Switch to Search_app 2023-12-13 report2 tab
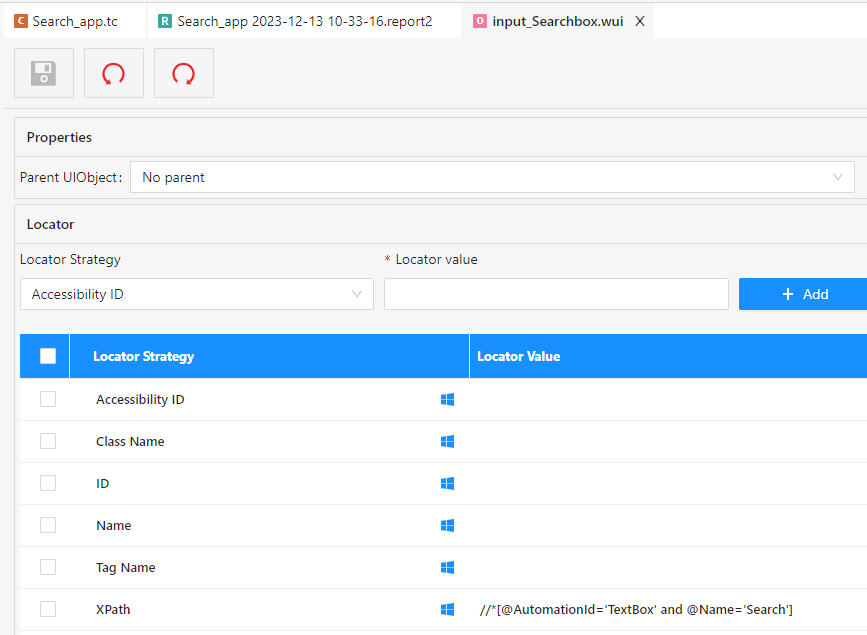Viewport: 867px width, 635px height. pos(304,21)
